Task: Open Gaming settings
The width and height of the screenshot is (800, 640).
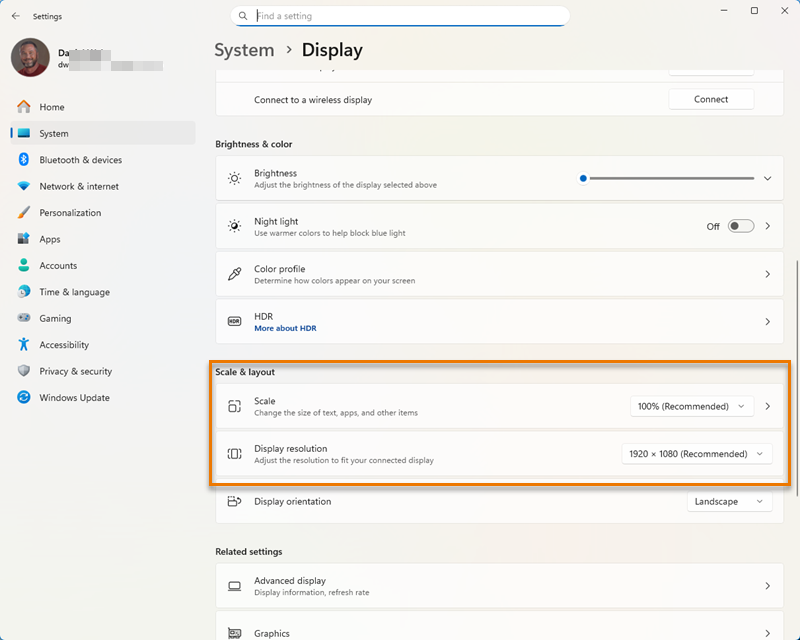Action: click(103, 318)
